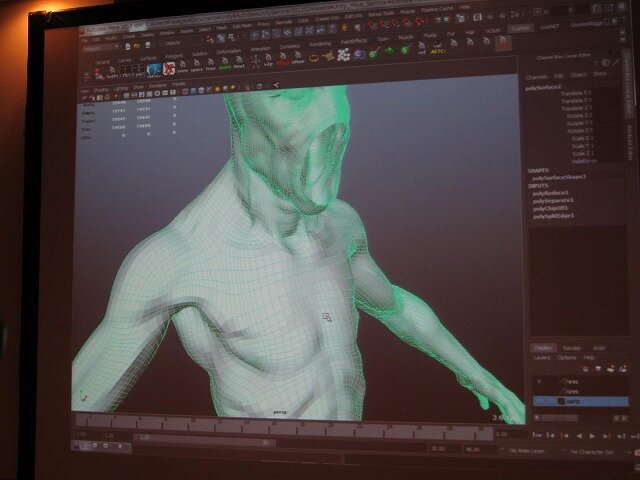
Task: Click the green-labeled 'AnIm' shelf script icon
Action: click(x=224, y=64)
